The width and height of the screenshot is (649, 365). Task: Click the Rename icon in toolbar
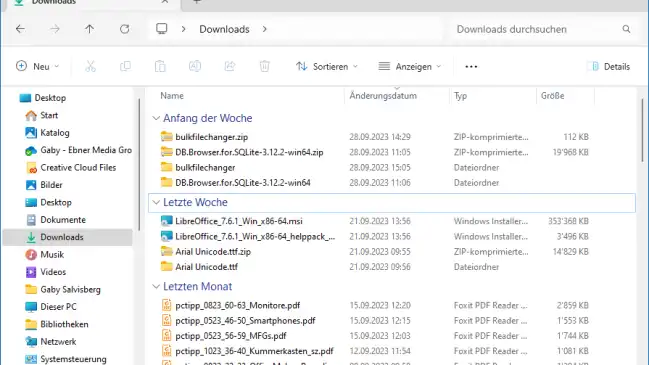point(195,66)
